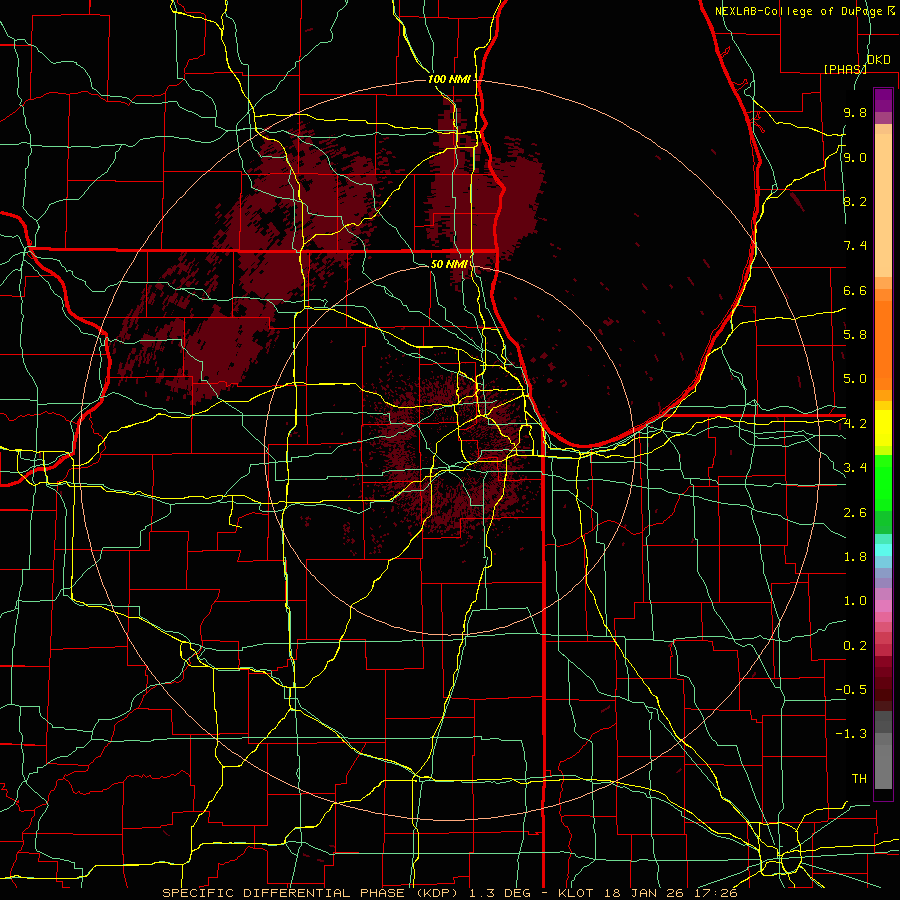Select the purple top segment of color scale
The image size is (900, 900).
tap(883, 100)
